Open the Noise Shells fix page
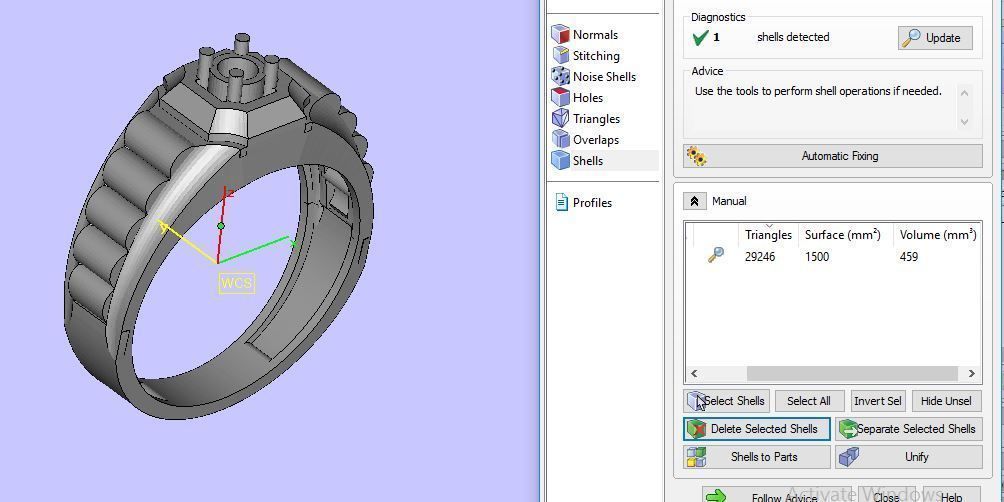 (594, 77)
